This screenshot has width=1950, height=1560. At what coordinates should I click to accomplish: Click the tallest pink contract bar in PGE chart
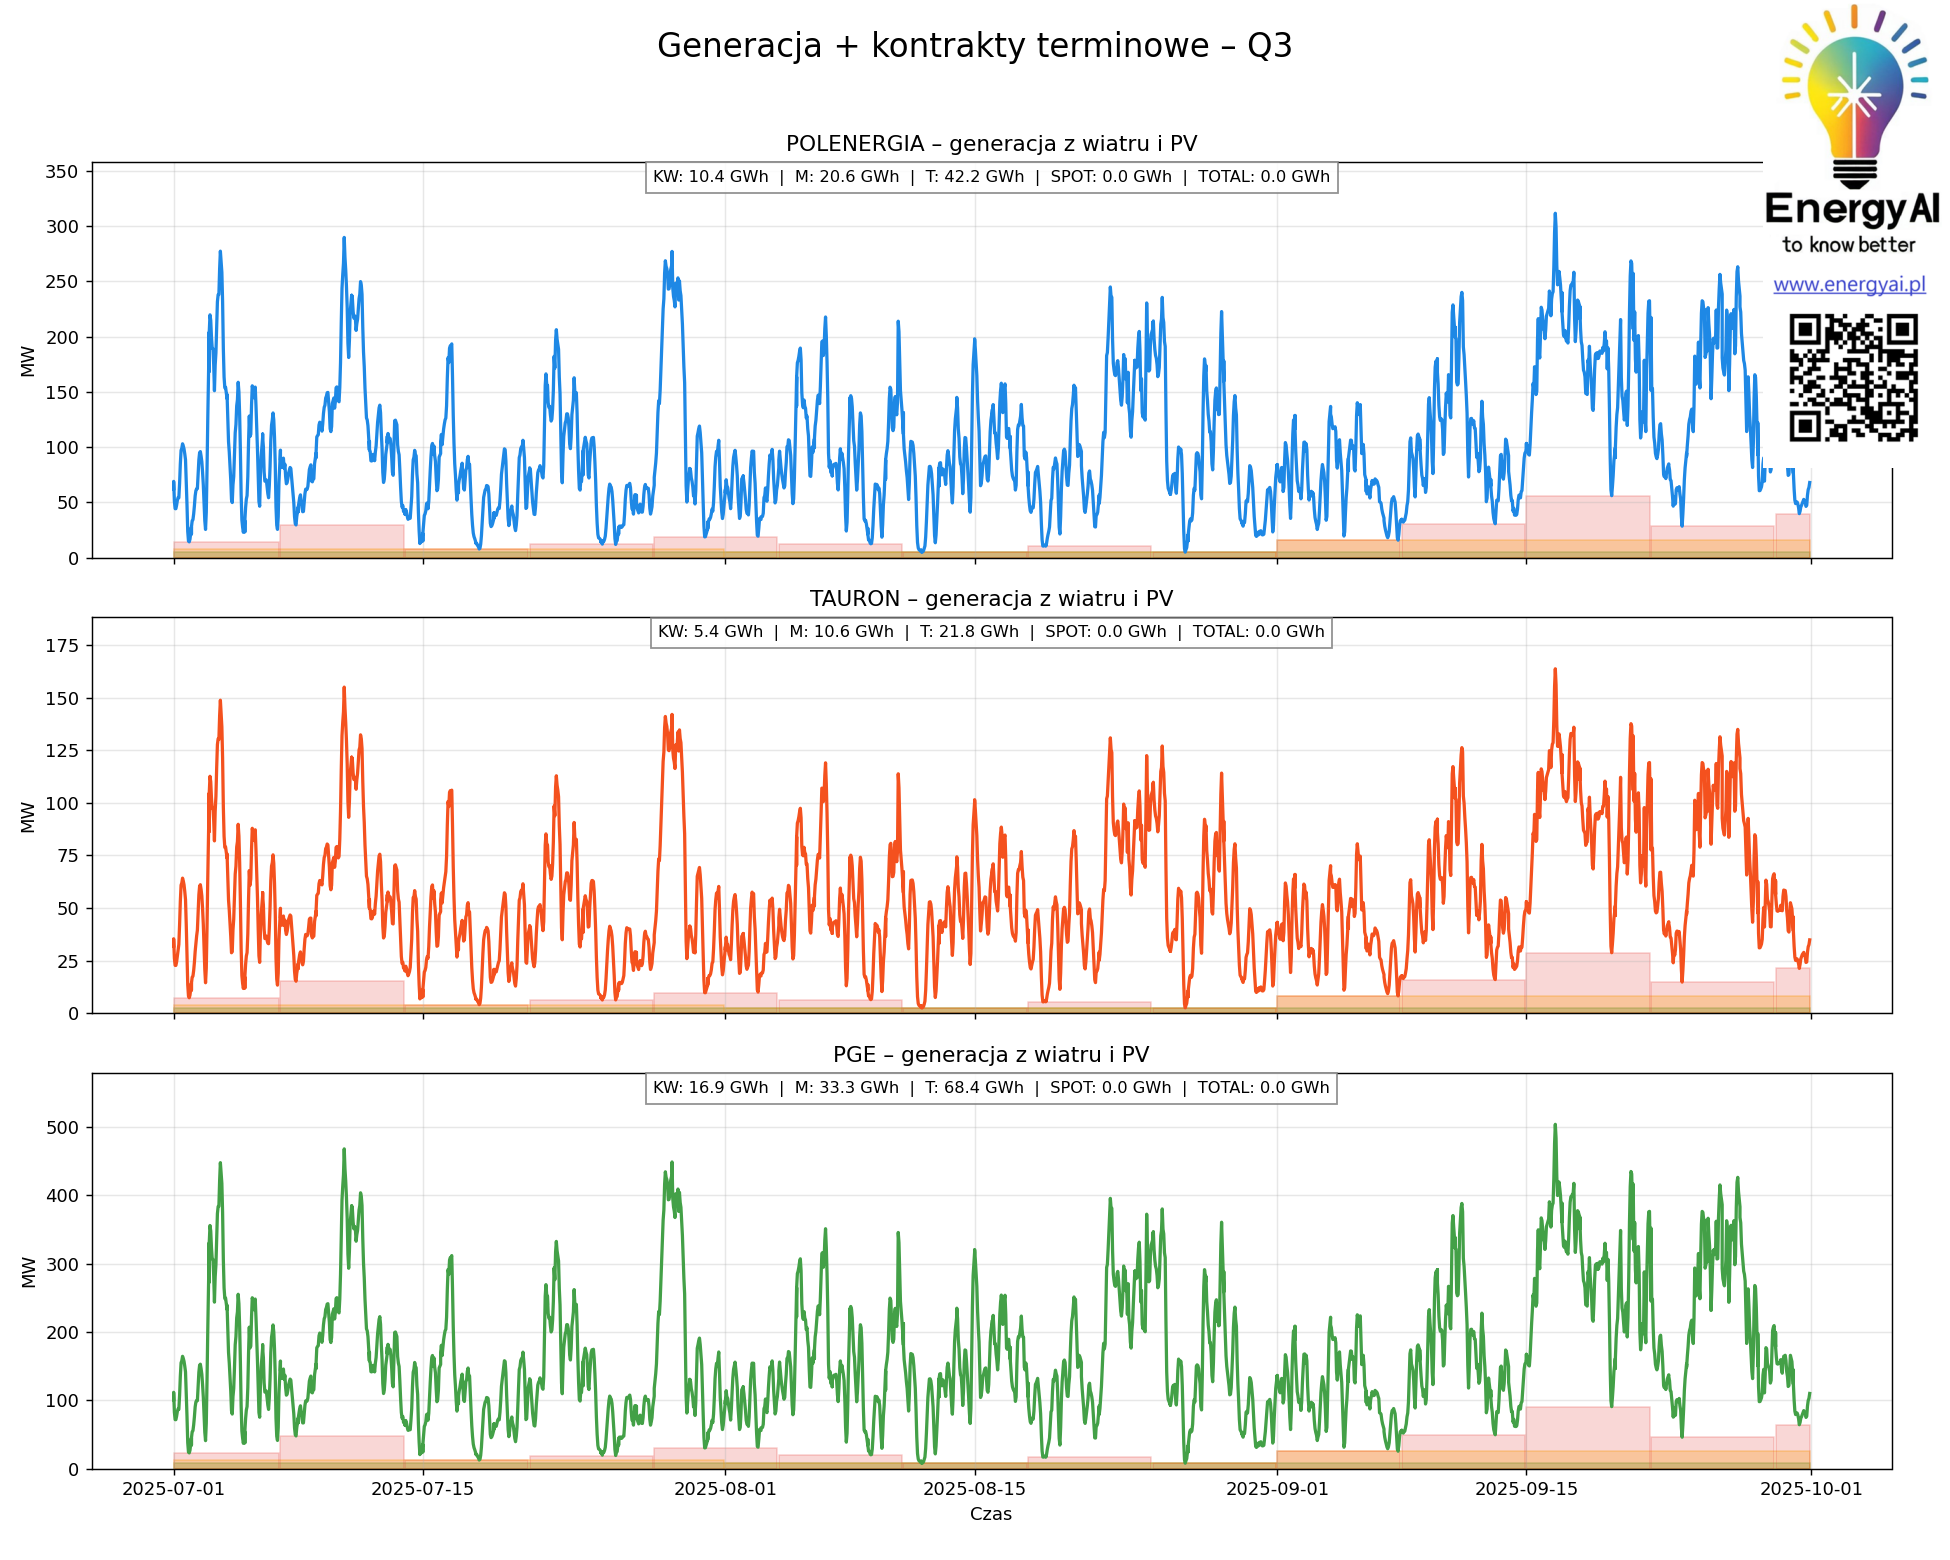pyautogui.click(x=1587, y=1430)
